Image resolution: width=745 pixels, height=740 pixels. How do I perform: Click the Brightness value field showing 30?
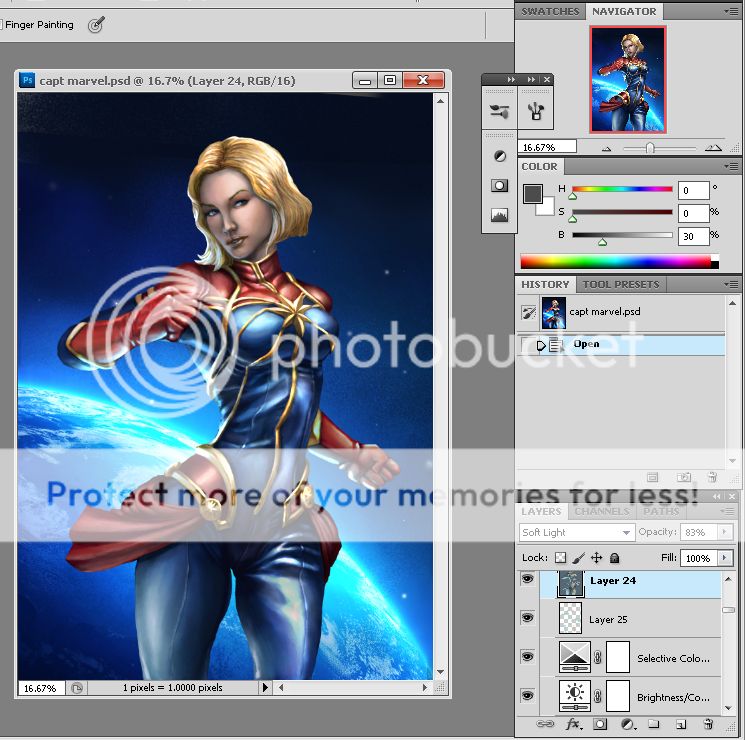[694, 236]
